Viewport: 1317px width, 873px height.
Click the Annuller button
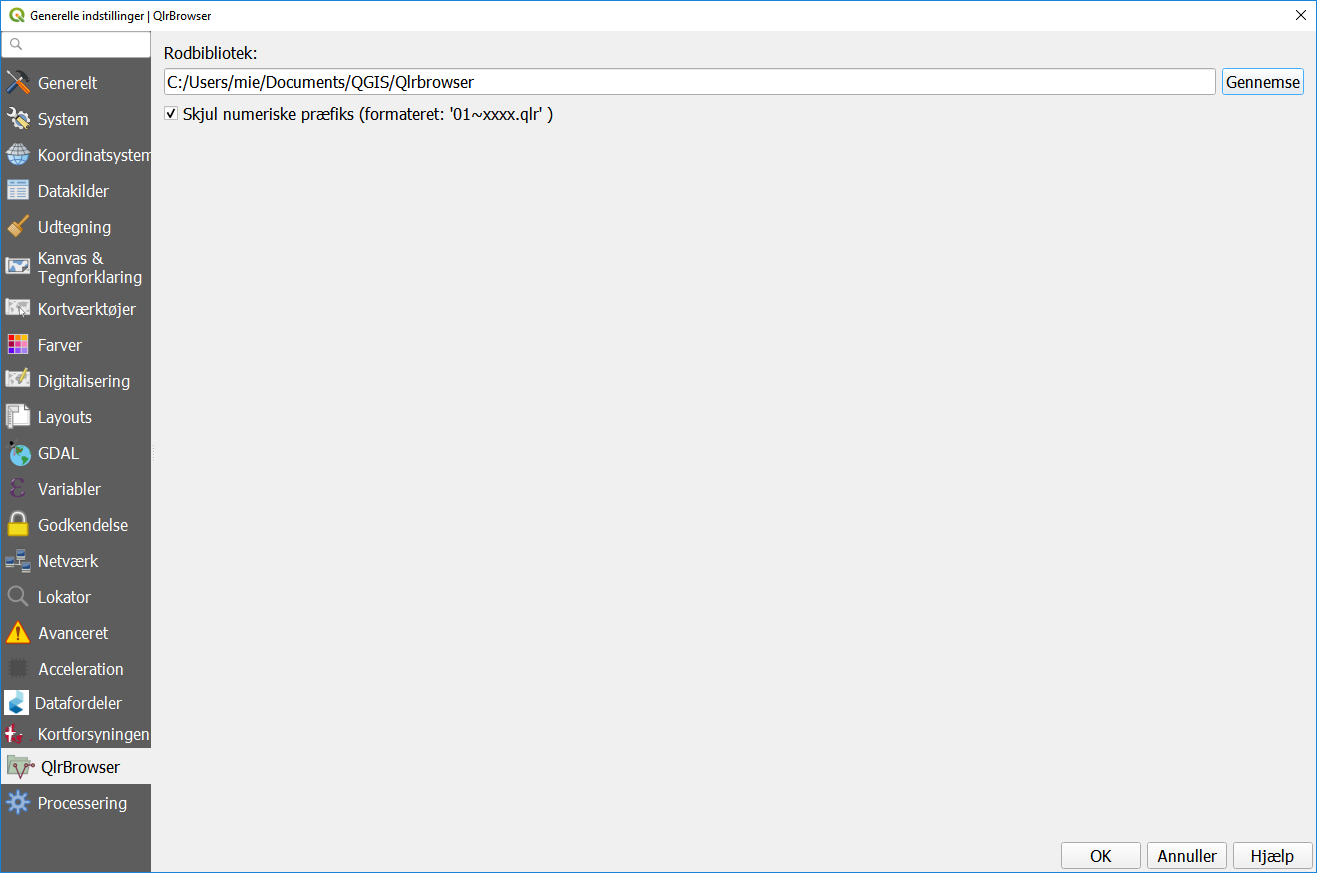pyautogui.click(x=1187, y=856)
